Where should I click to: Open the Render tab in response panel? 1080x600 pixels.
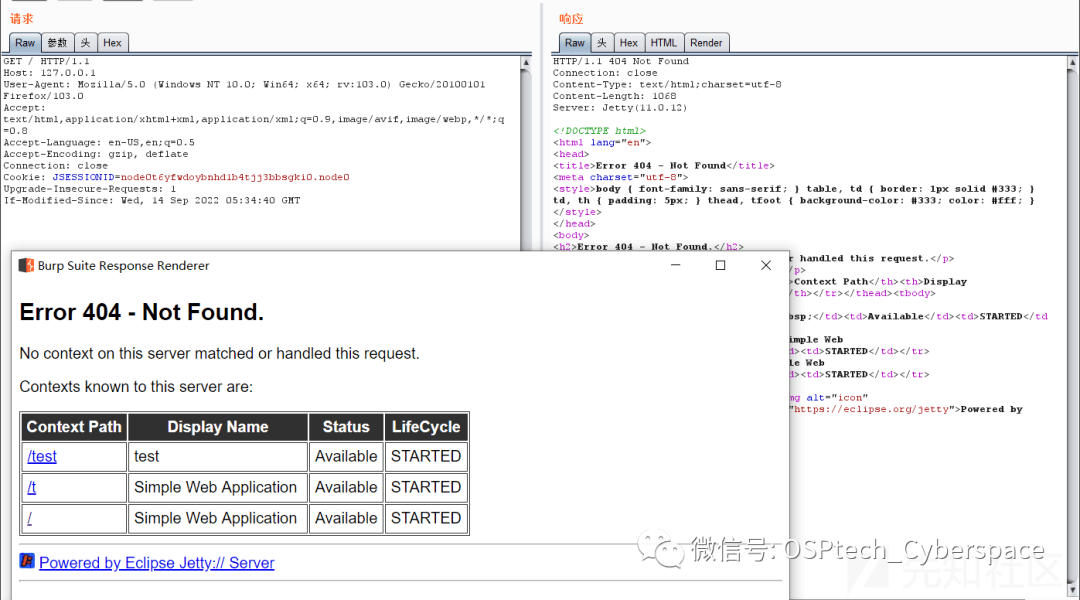point(706,43)
